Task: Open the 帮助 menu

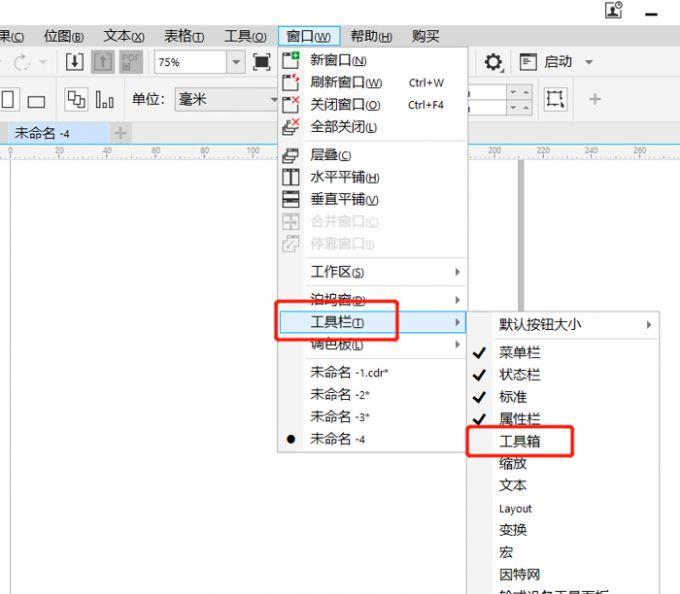Action: tap(371, 36)
